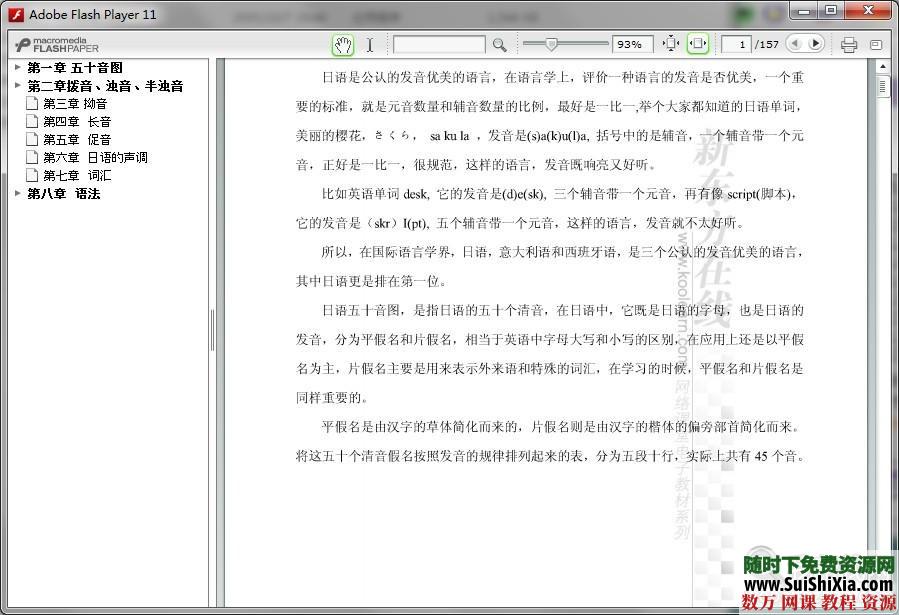Click the search text field
The height and width of the screenshot is (615, 899).
[x=438, y=45]
